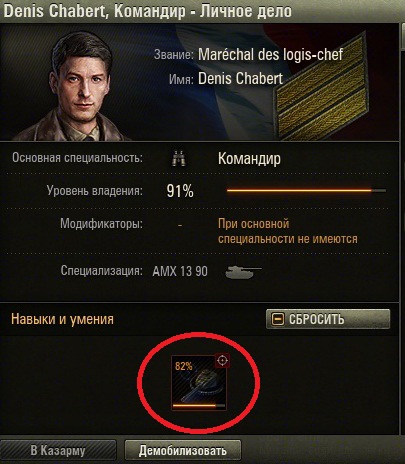Click the Командир primary specialty text

(x=249, y=159)
